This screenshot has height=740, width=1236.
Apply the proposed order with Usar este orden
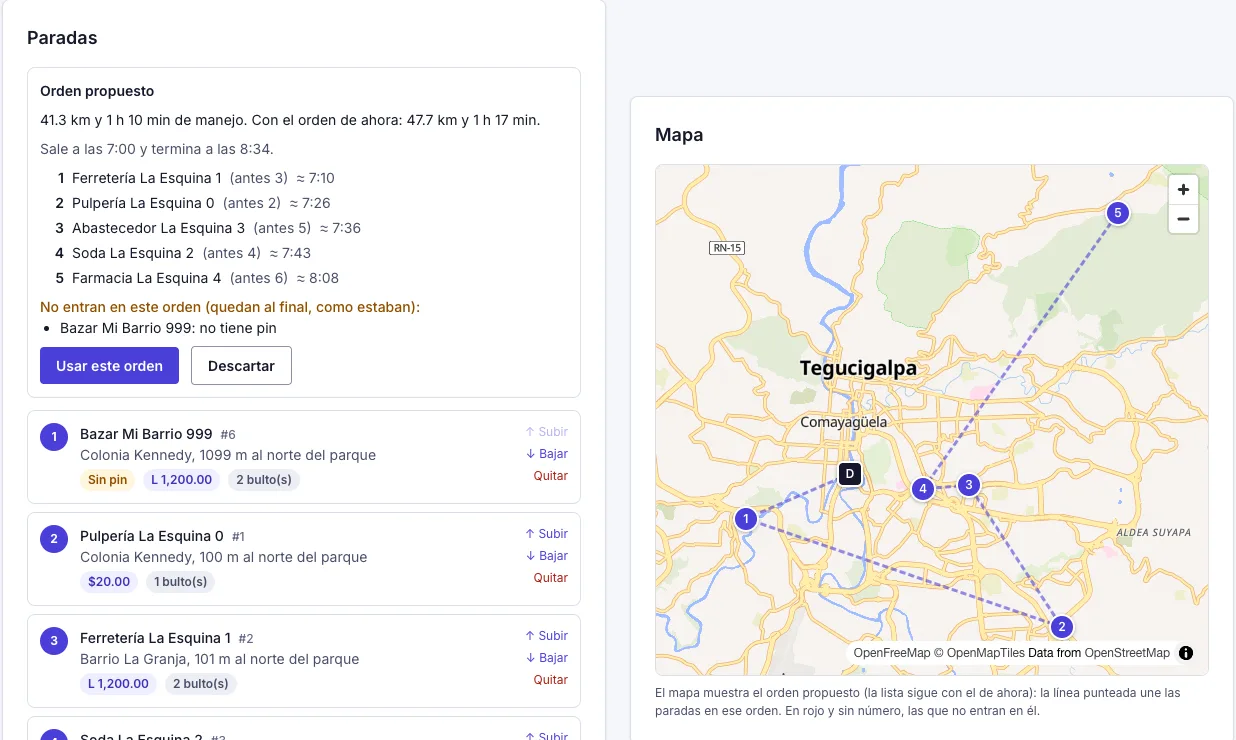(x=109, y=366)
